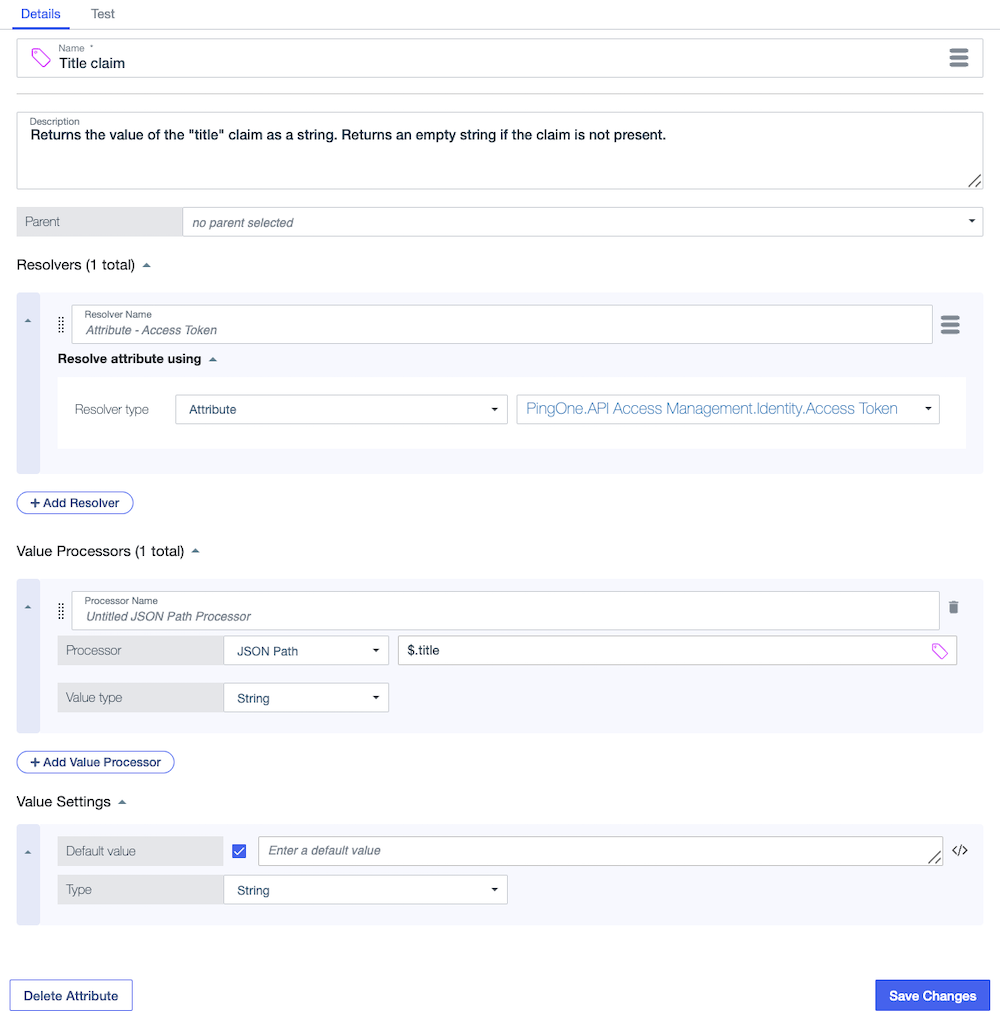Open the hamburger menu next to Name field
The height and width of the screenshot is (1024, 1000).
pos(959,57)
